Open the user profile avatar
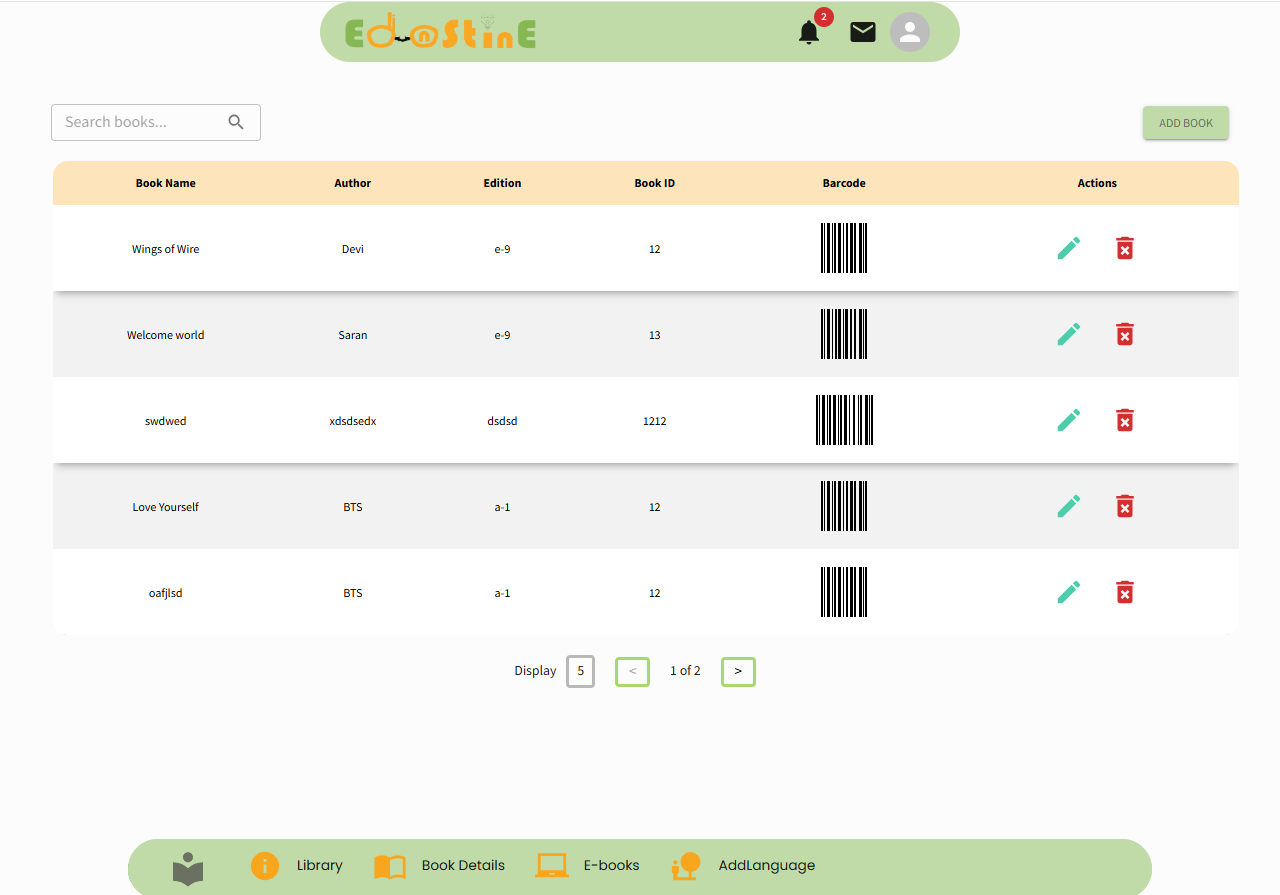Screen dimensions: 1280x895 tap(909, 33)
